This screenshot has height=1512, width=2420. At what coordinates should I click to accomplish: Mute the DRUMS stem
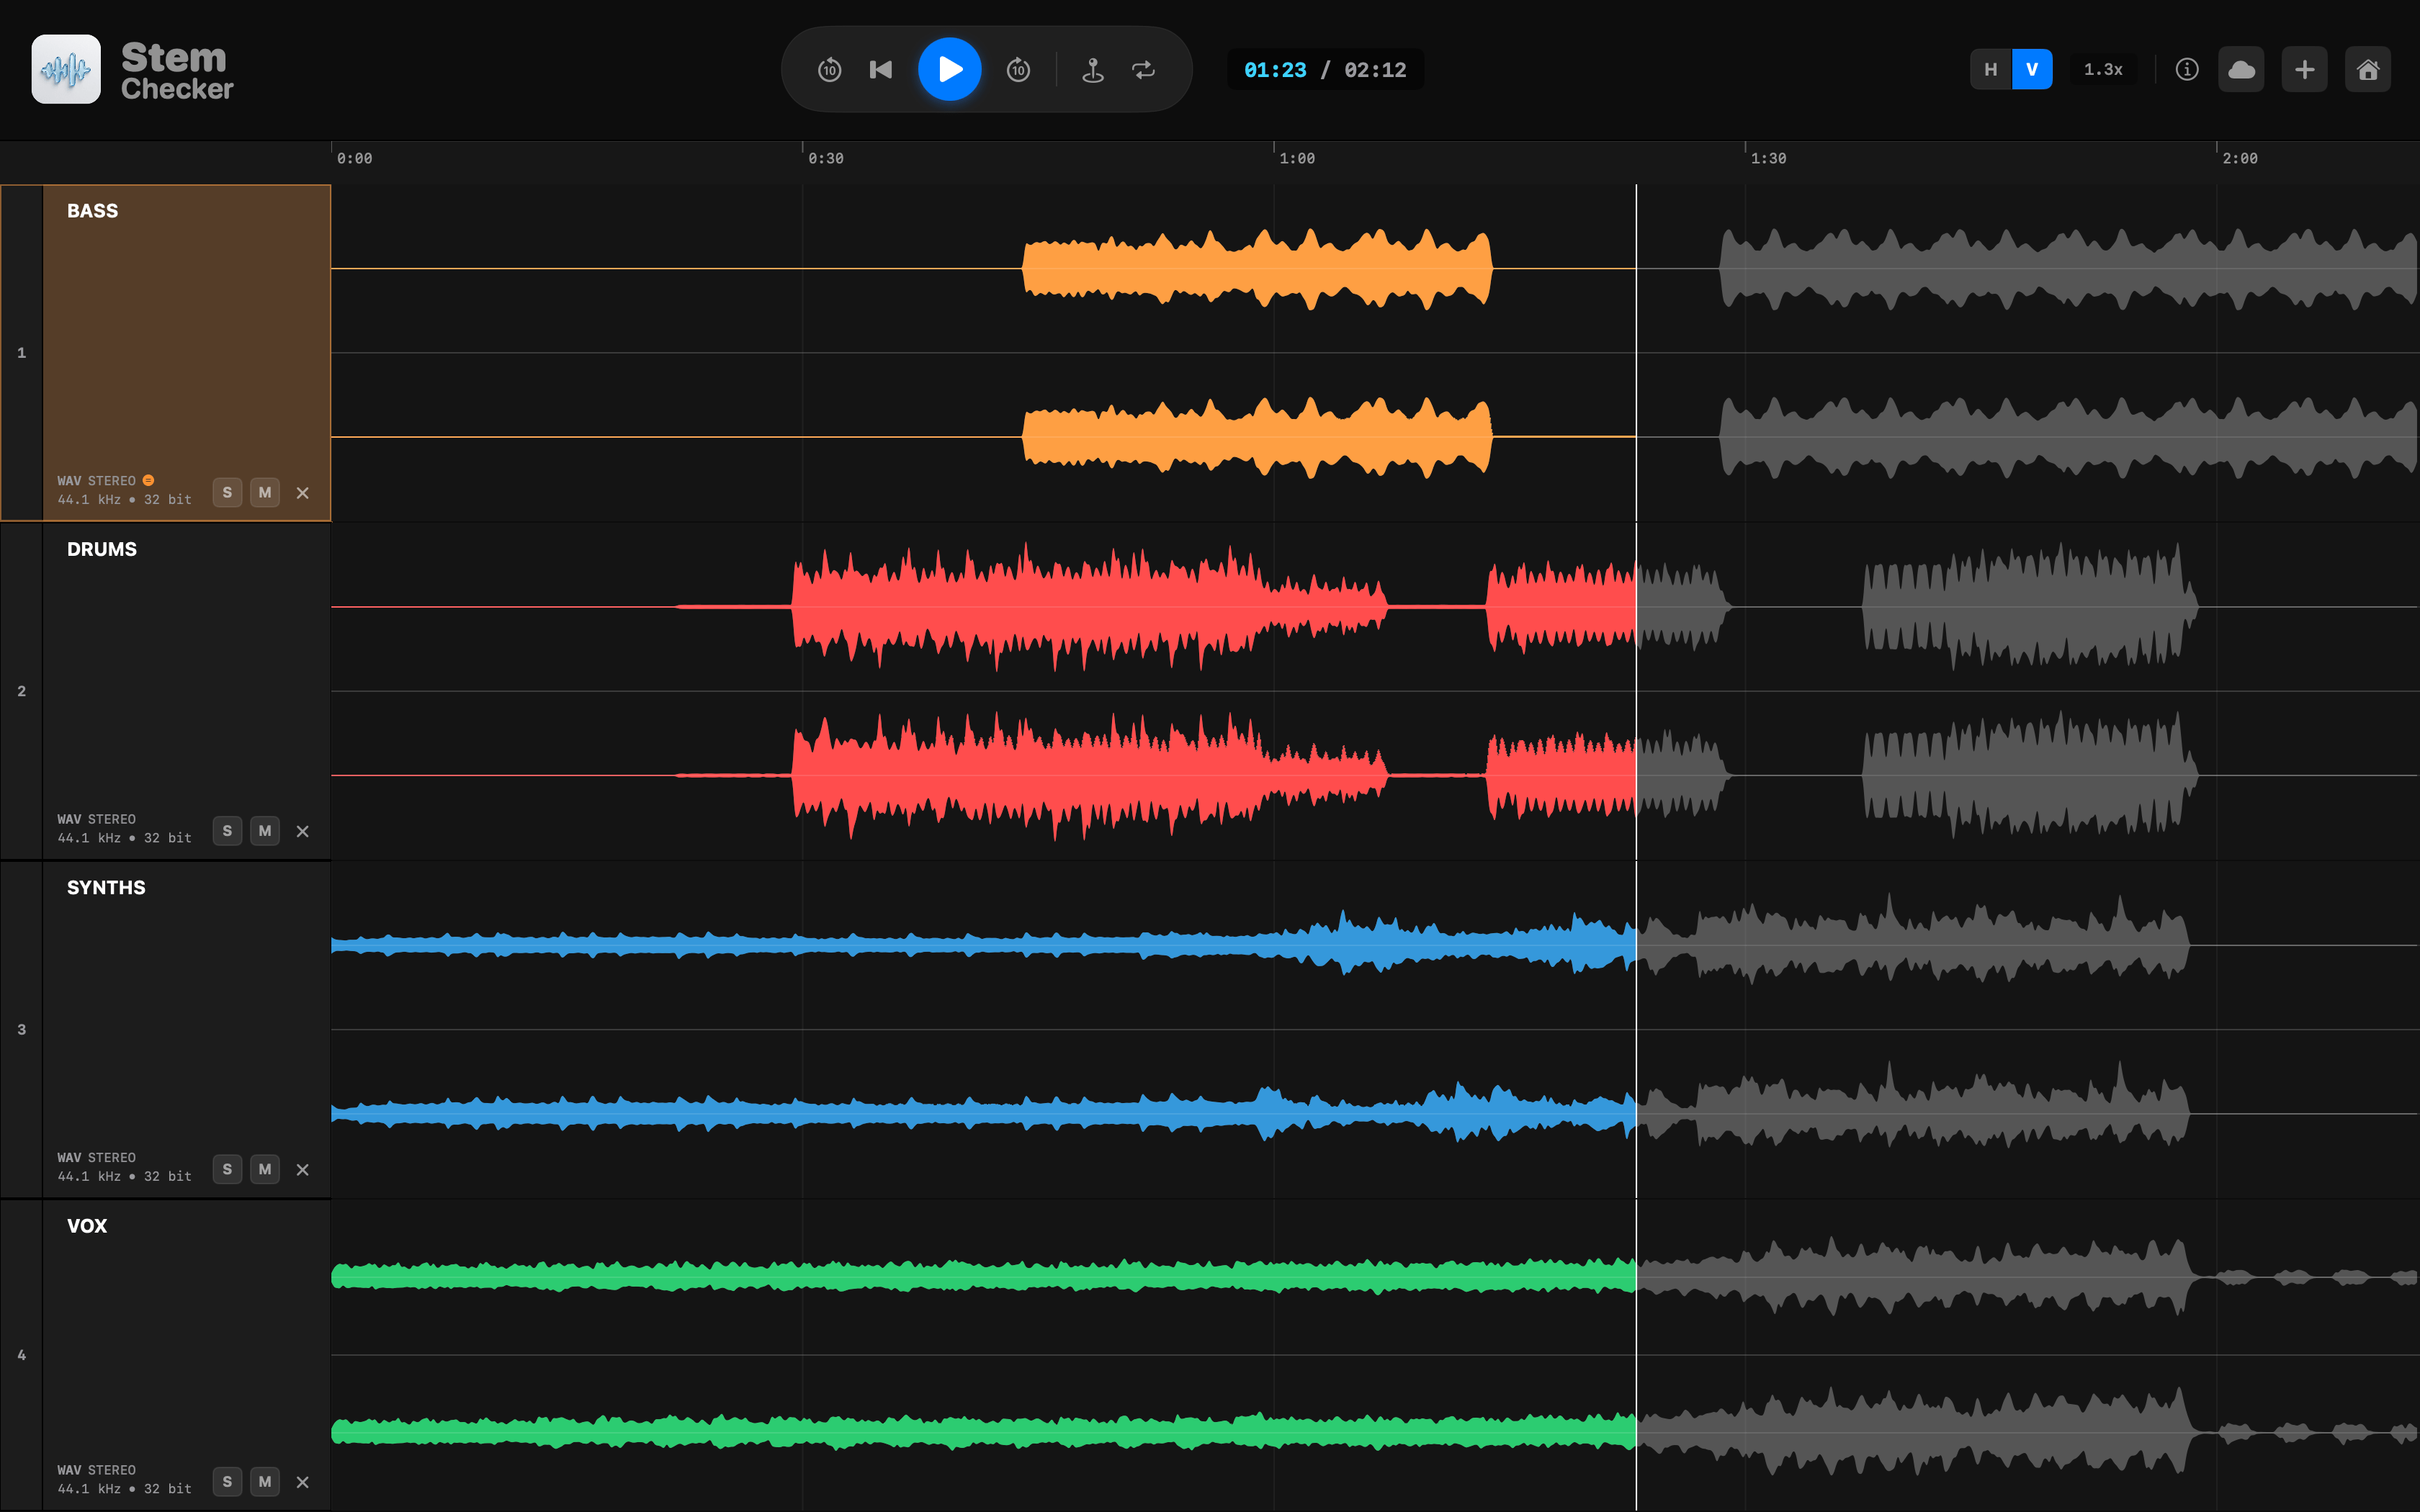pyautogui.click(x=265, y=830)
